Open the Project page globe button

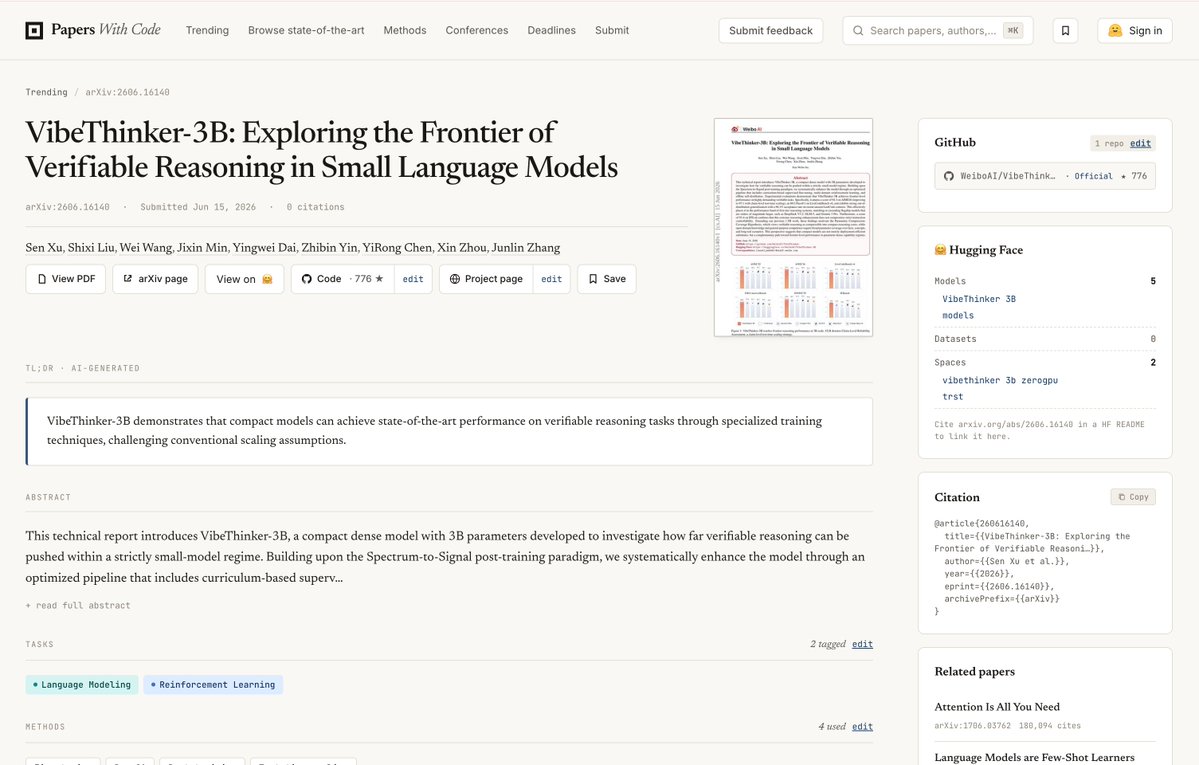(x=486, y=279)
